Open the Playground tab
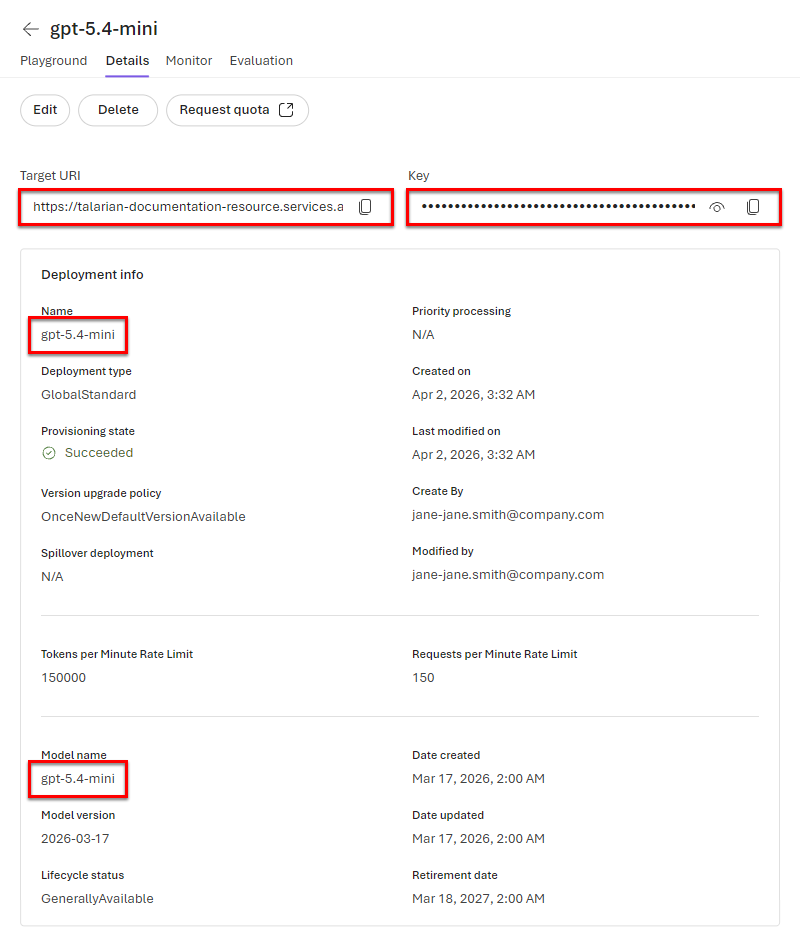 pyautogui.click(x=54, y=61)
